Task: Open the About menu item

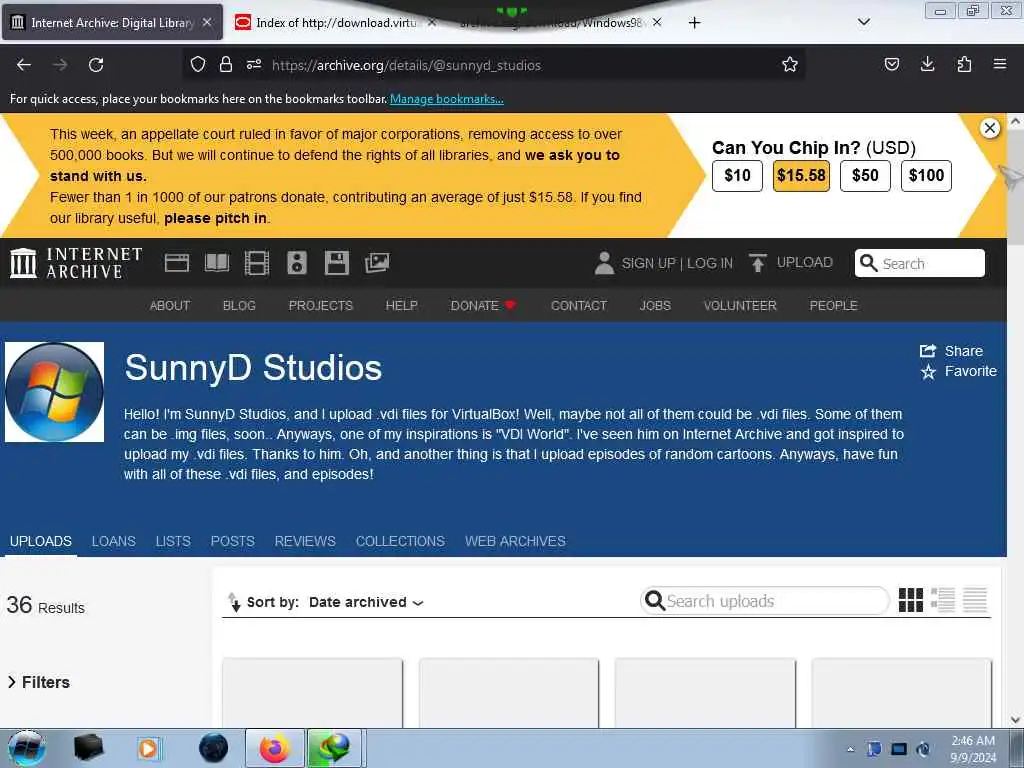Action: pyautogui.click(x=170, y=306)
